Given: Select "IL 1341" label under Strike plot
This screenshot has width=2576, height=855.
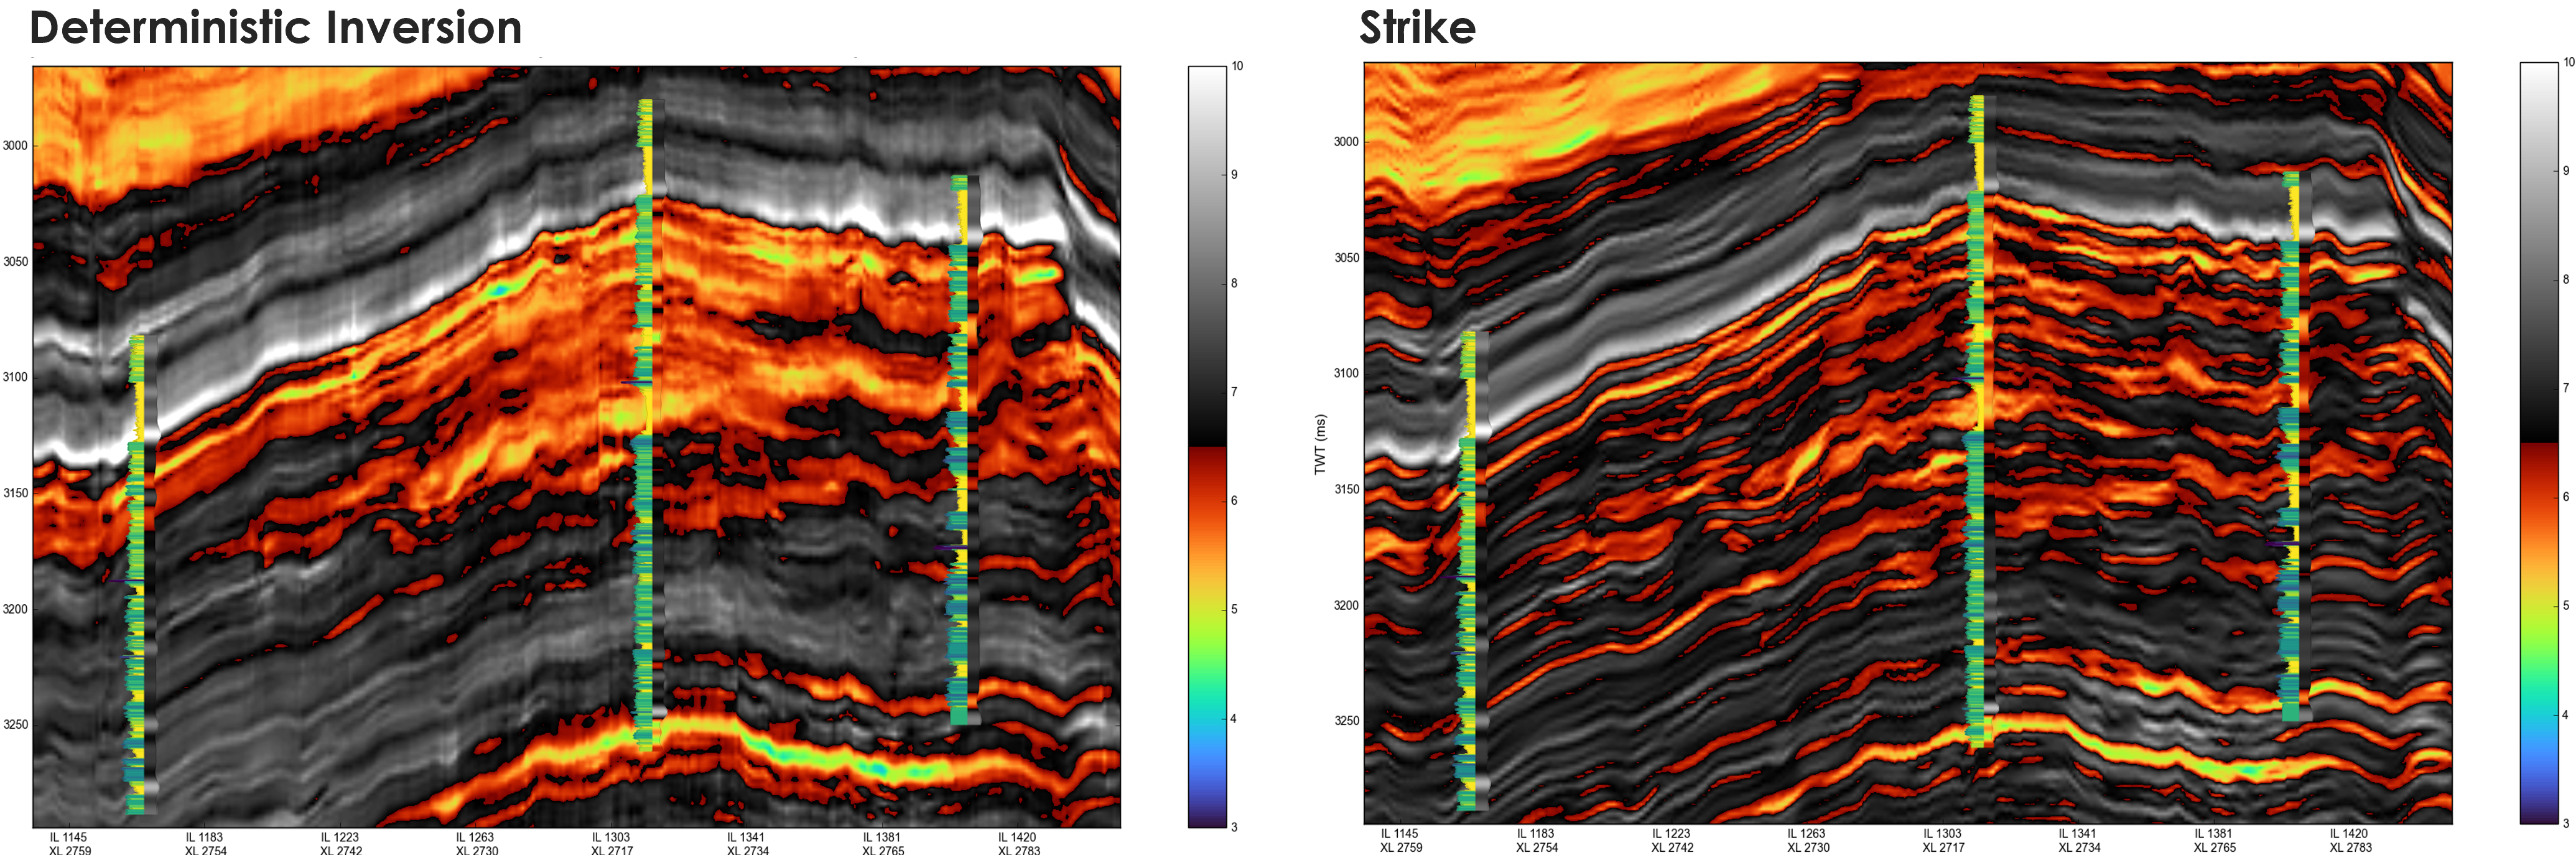Looking at the screenshot, I should [2078, 834].
